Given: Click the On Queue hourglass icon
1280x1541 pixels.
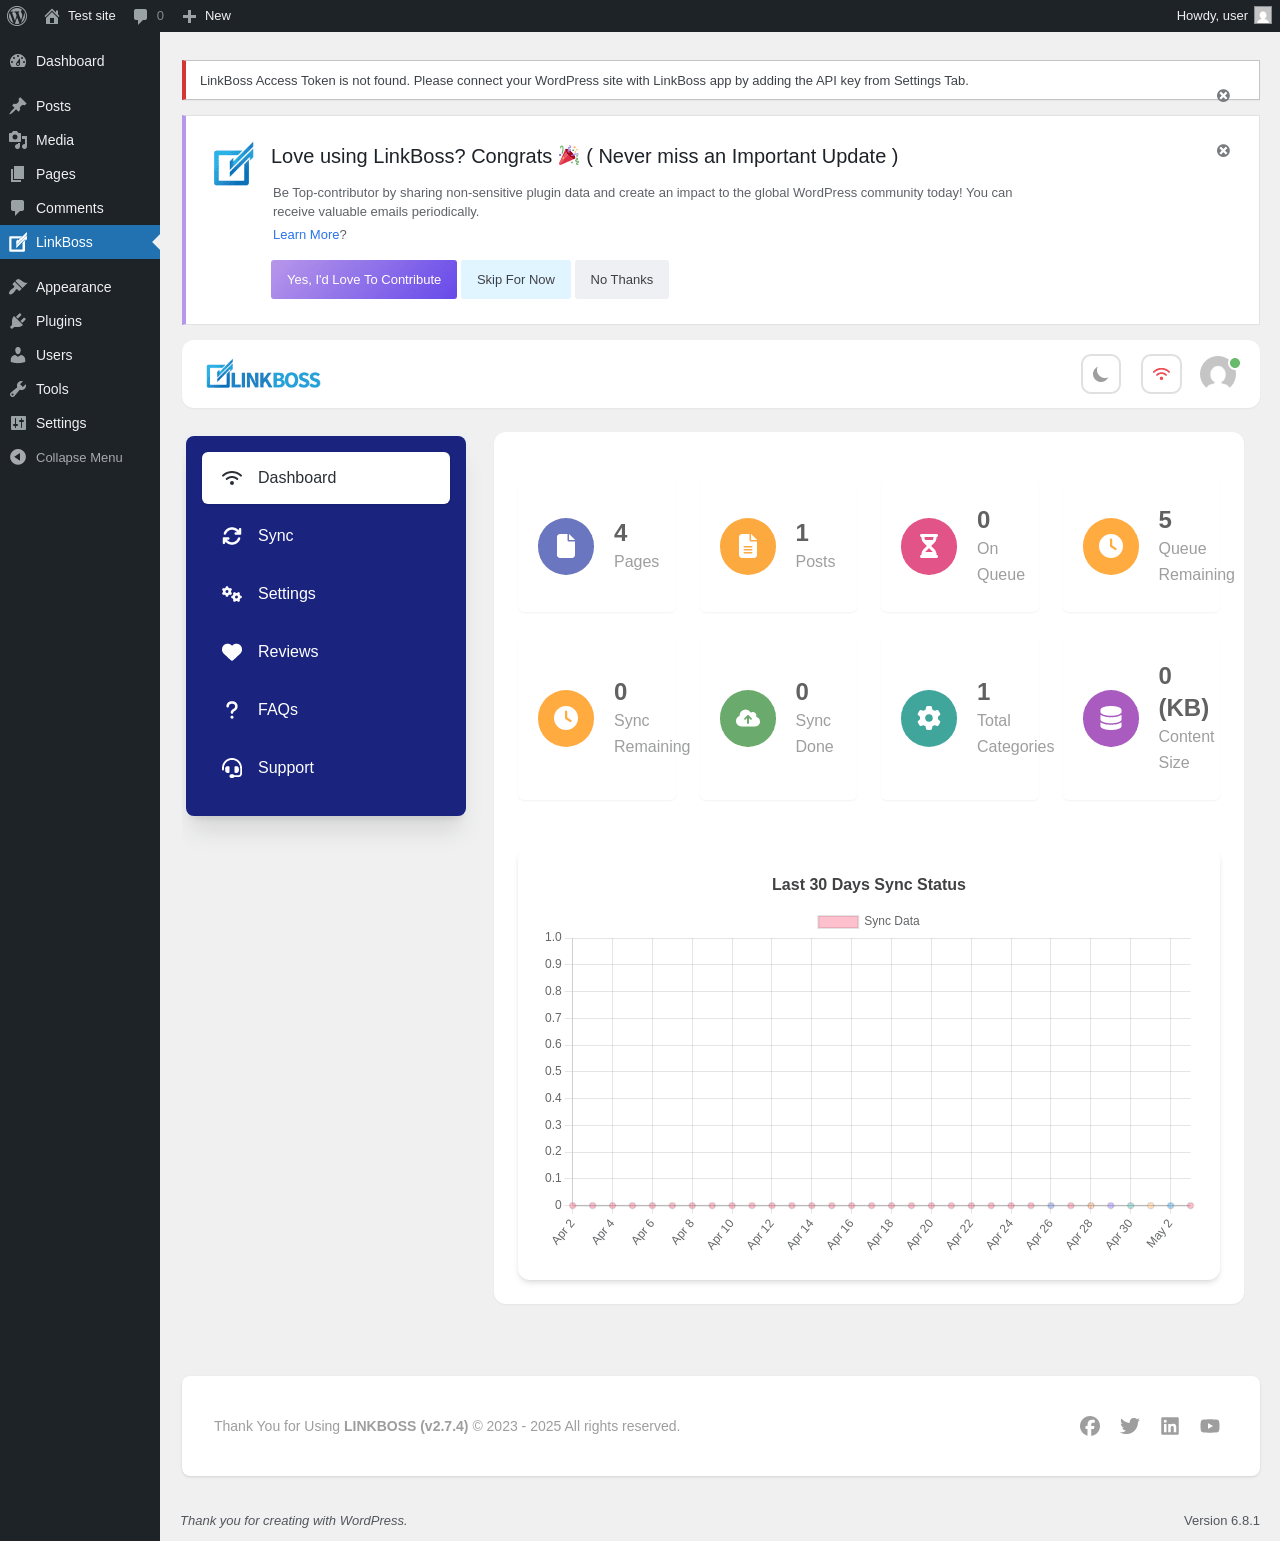Looking at the screenshot, I should pos(929,546).
